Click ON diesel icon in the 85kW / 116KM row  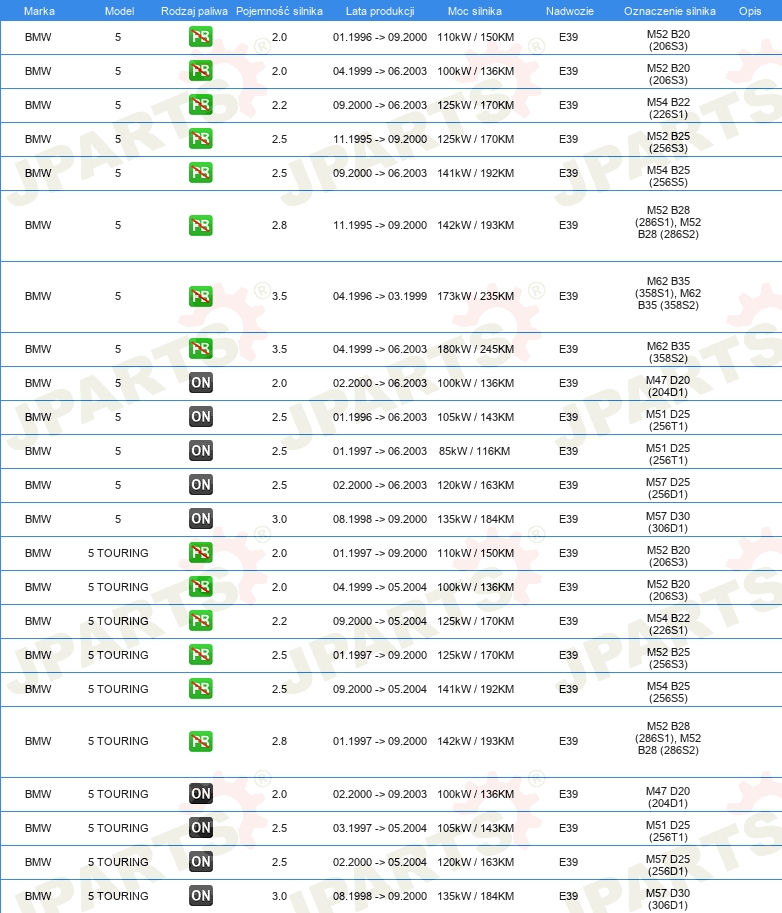pos(200,451)
